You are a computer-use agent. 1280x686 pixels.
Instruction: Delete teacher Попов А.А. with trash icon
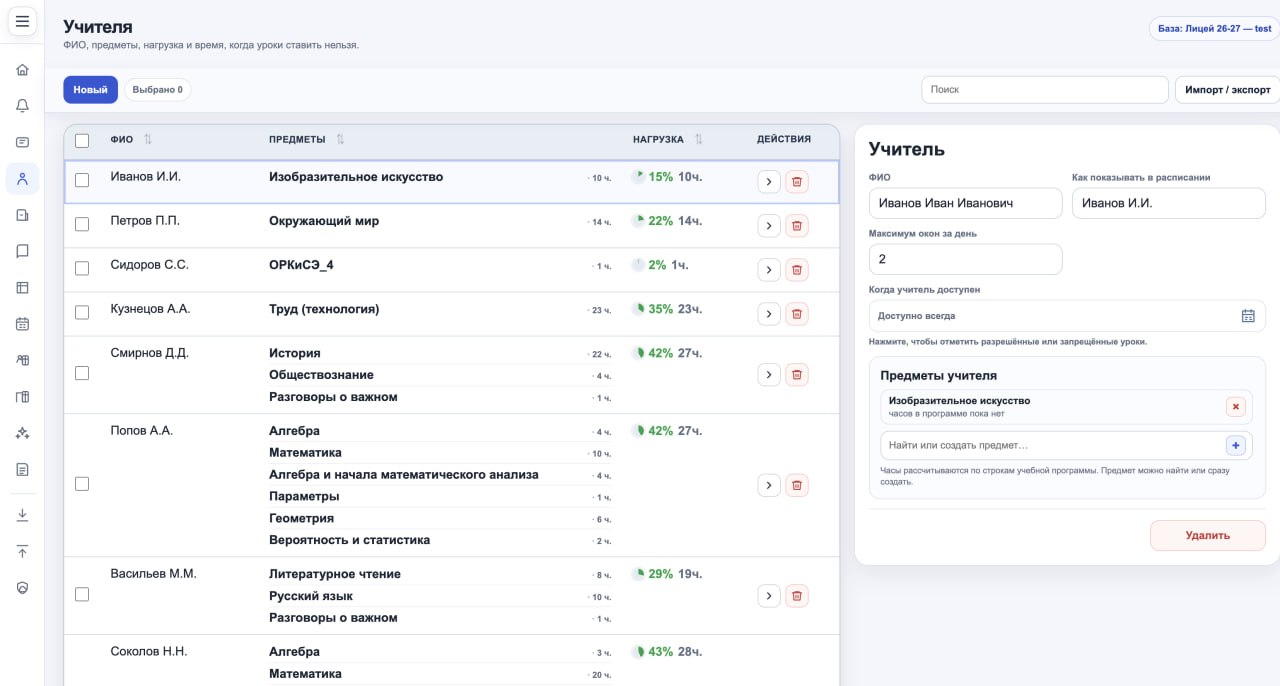[x=797, y=486]
